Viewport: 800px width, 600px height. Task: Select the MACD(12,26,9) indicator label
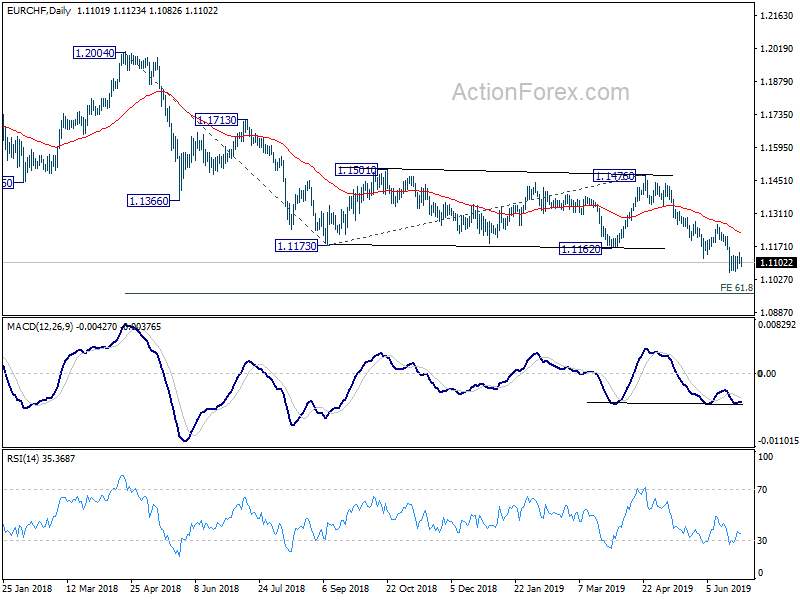pos(40,327)
